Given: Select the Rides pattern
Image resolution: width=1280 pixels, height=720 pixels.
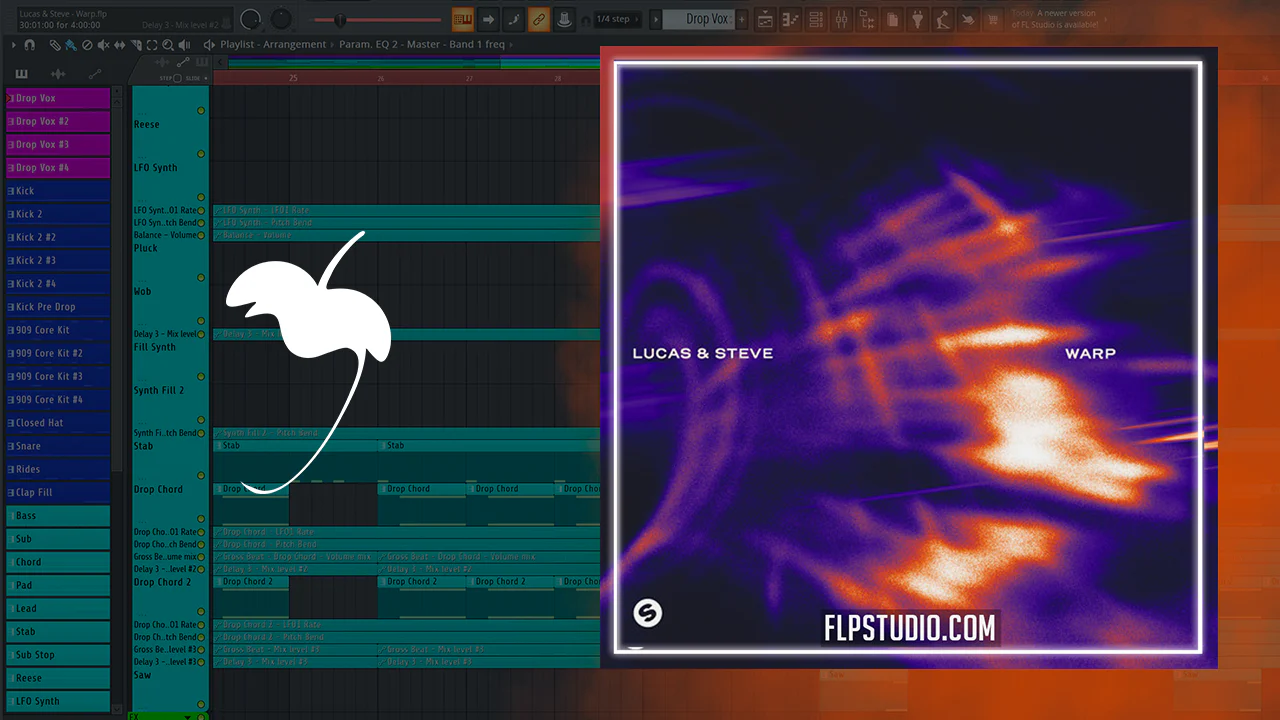Looking at the screenshot, I should pyautogui.click(x=58, y=469).
